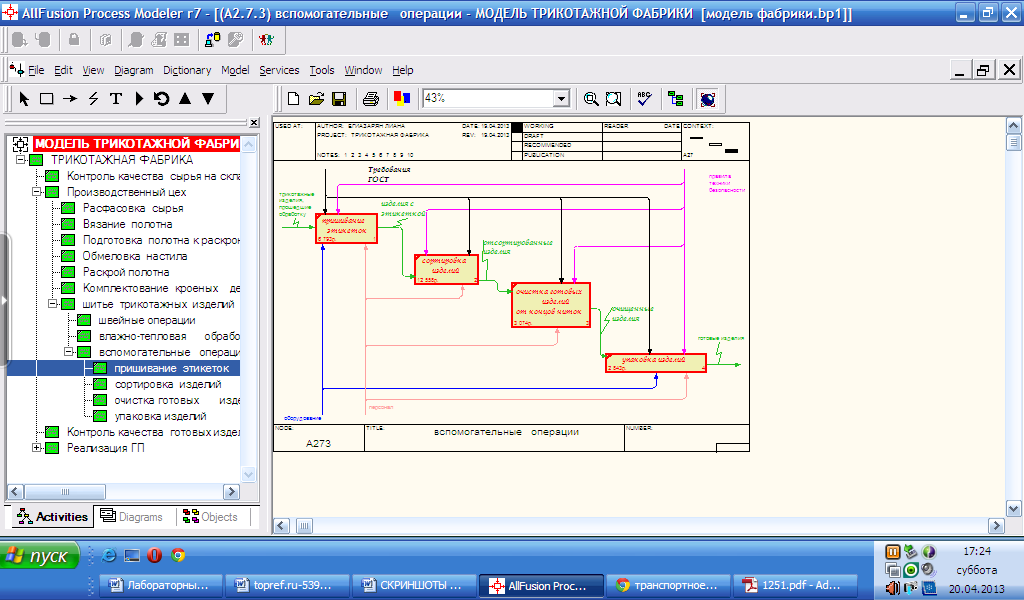The width and height of the screenshot is (1024, 600).
Task: Open the Services menu
Action: [279, 70]
